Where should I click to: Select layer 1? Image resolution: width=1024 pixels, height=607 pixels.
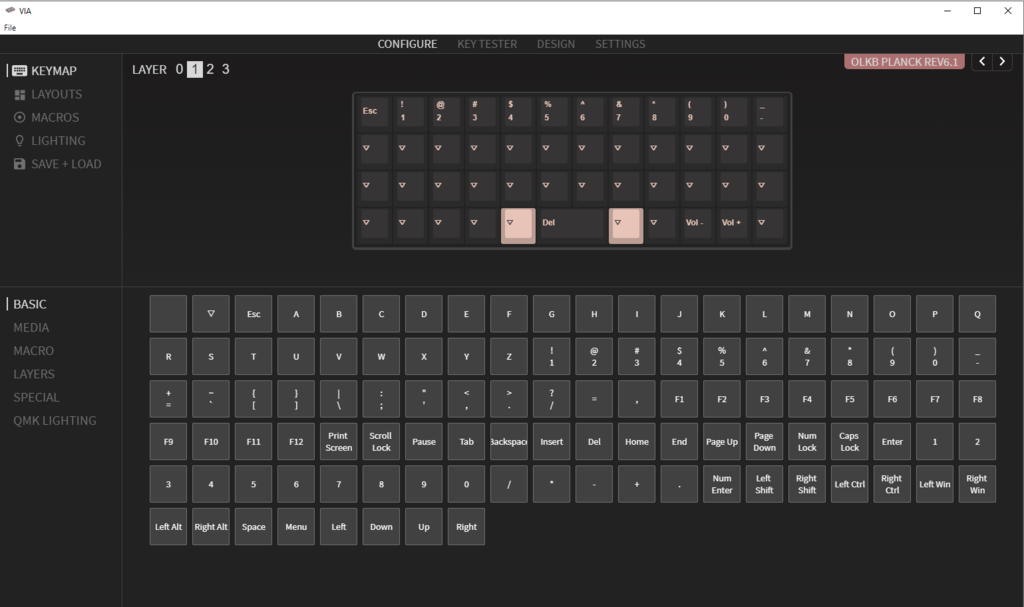[195, 69]
